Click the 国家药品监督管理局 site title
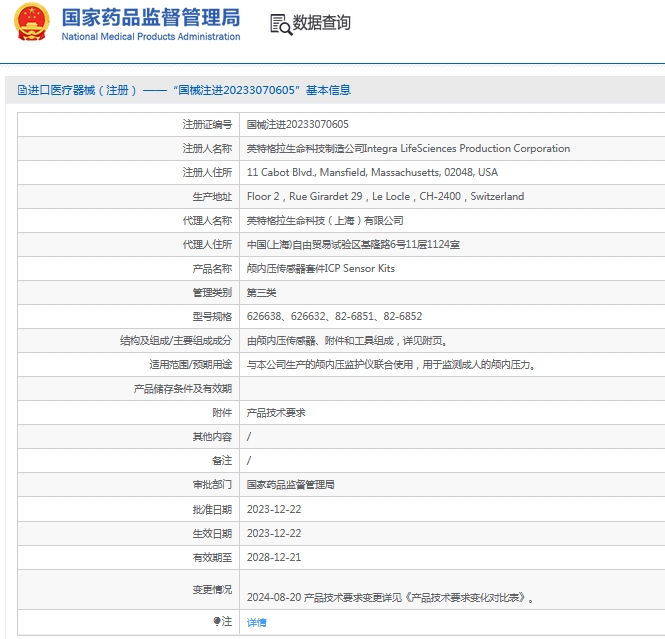Image resolution: width=665 pixels, height=639 pixels. (x=151, y=18)
